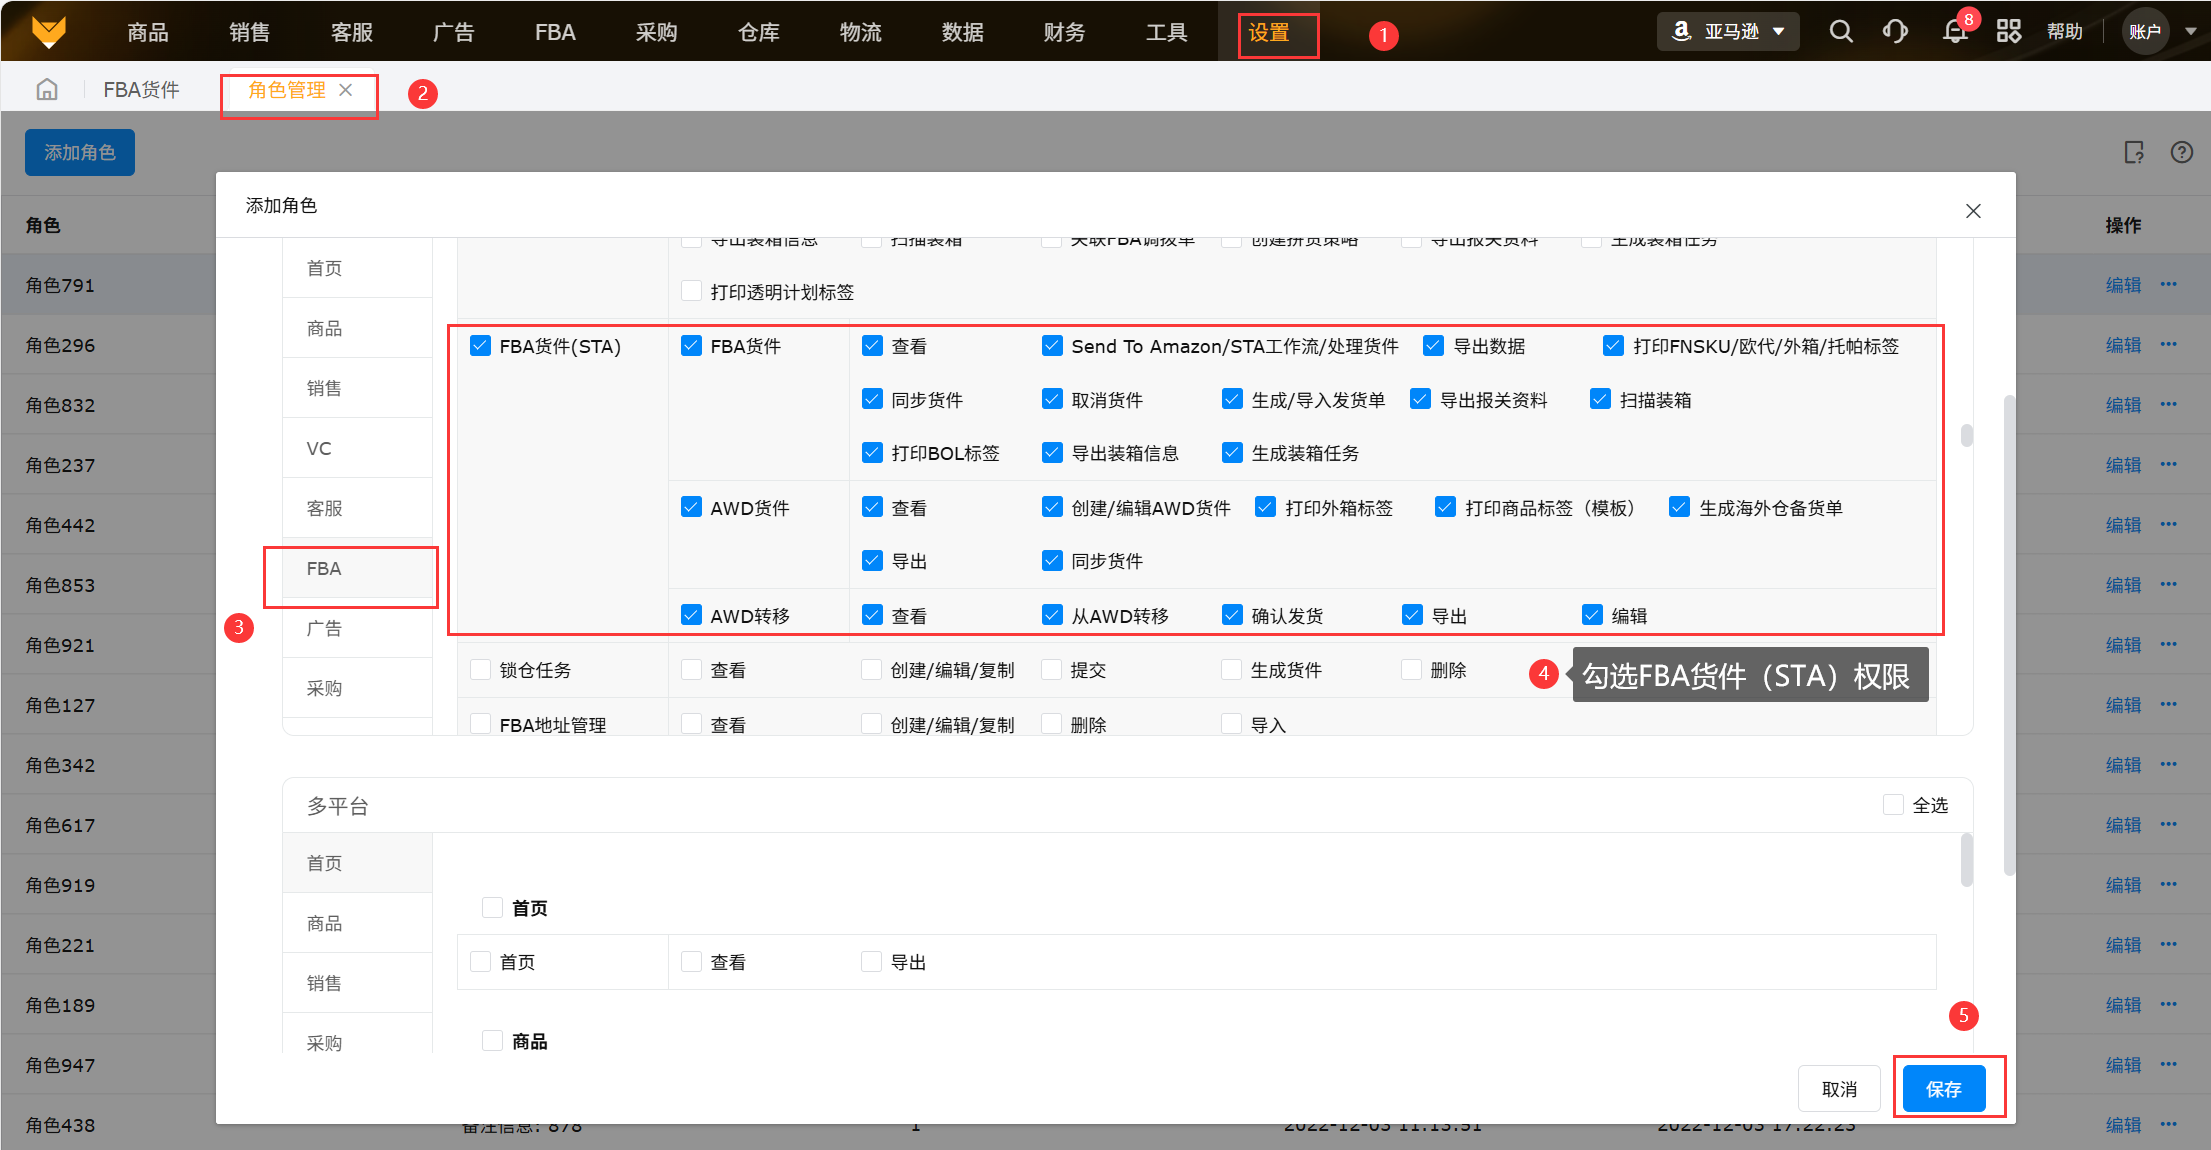Go to the home icon tab
This screenshot has width=2211, height=1150.
click(47, 90)
